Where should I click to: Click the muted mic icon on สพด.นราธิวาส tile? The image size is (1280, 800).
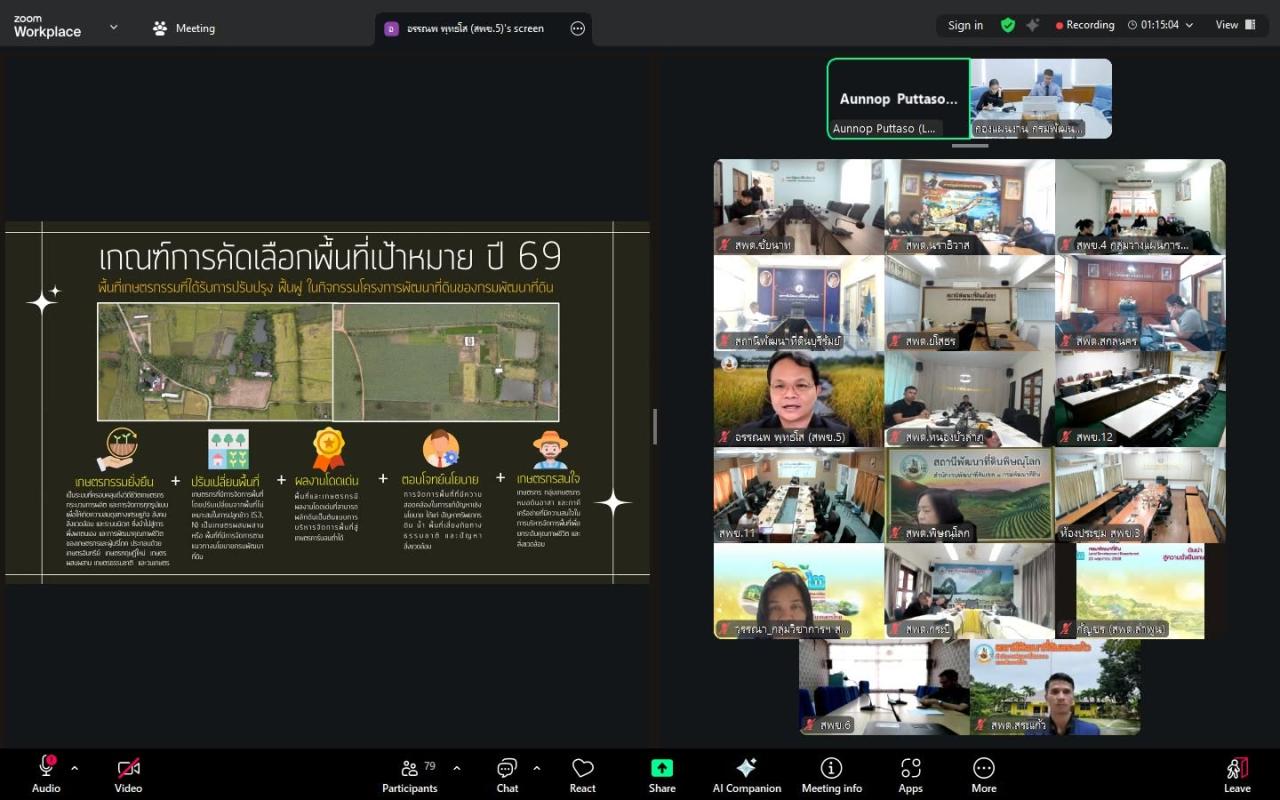[895, 245]
